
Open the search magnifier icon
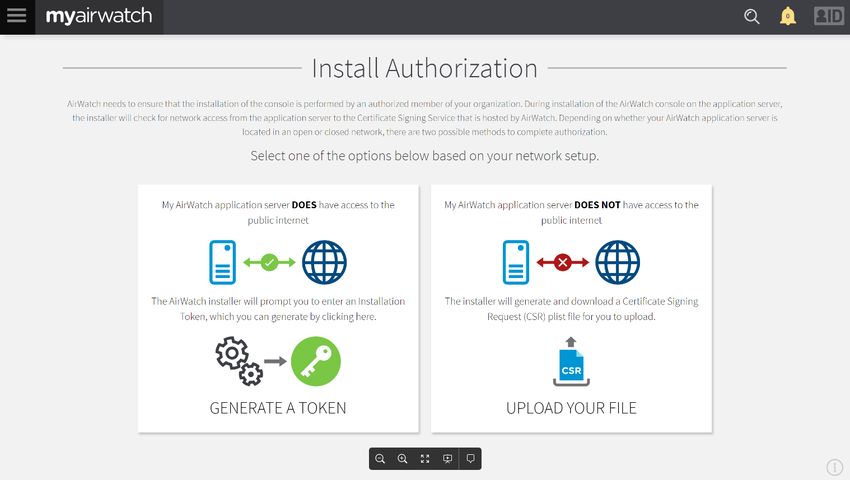click(751, 16)
